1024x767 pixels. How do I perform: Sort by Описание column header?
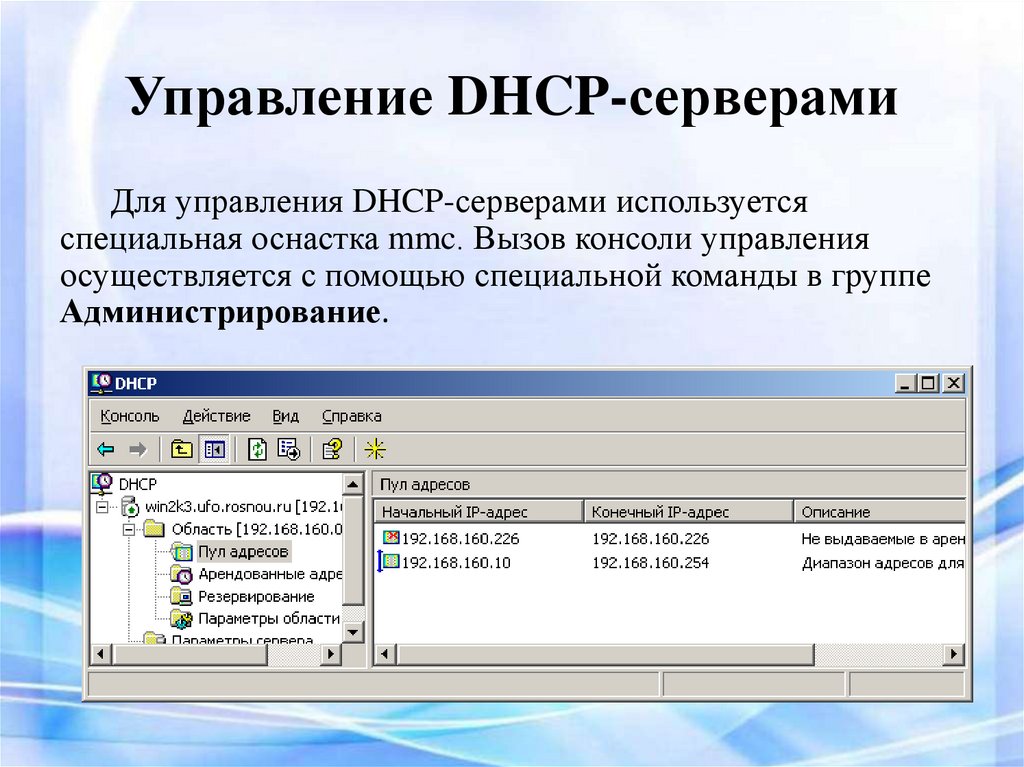click(880, 512)
